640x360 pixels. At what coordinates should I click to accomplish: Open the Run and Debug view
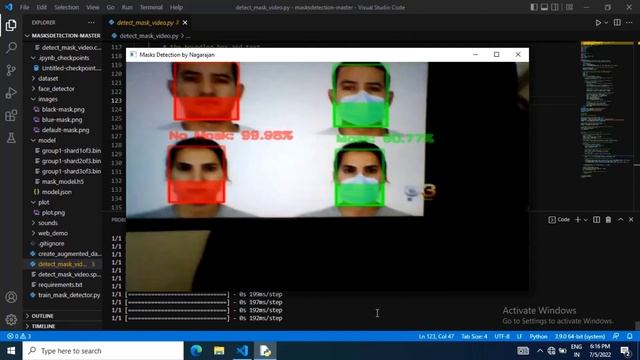coord(11,93)
